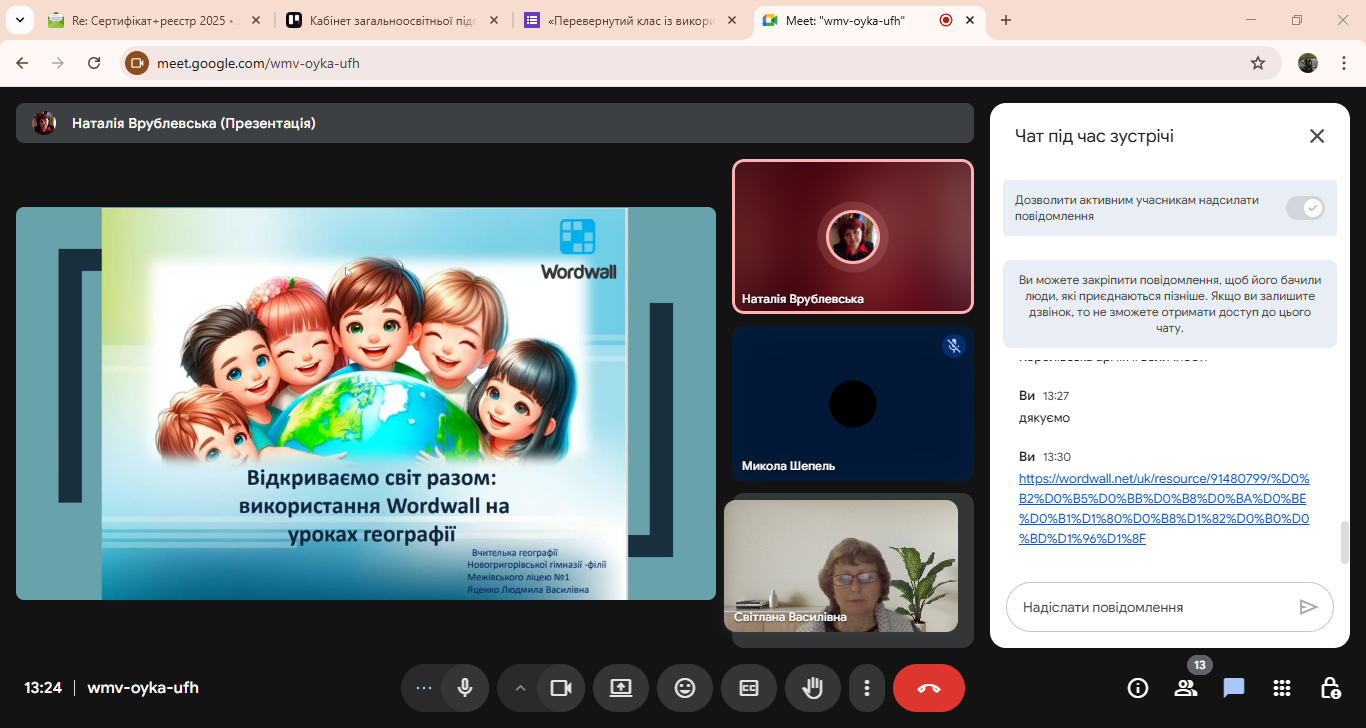Raise your hand in the meeting
The height and width of the screenshot is (728, 1366).
coord(813,688)
